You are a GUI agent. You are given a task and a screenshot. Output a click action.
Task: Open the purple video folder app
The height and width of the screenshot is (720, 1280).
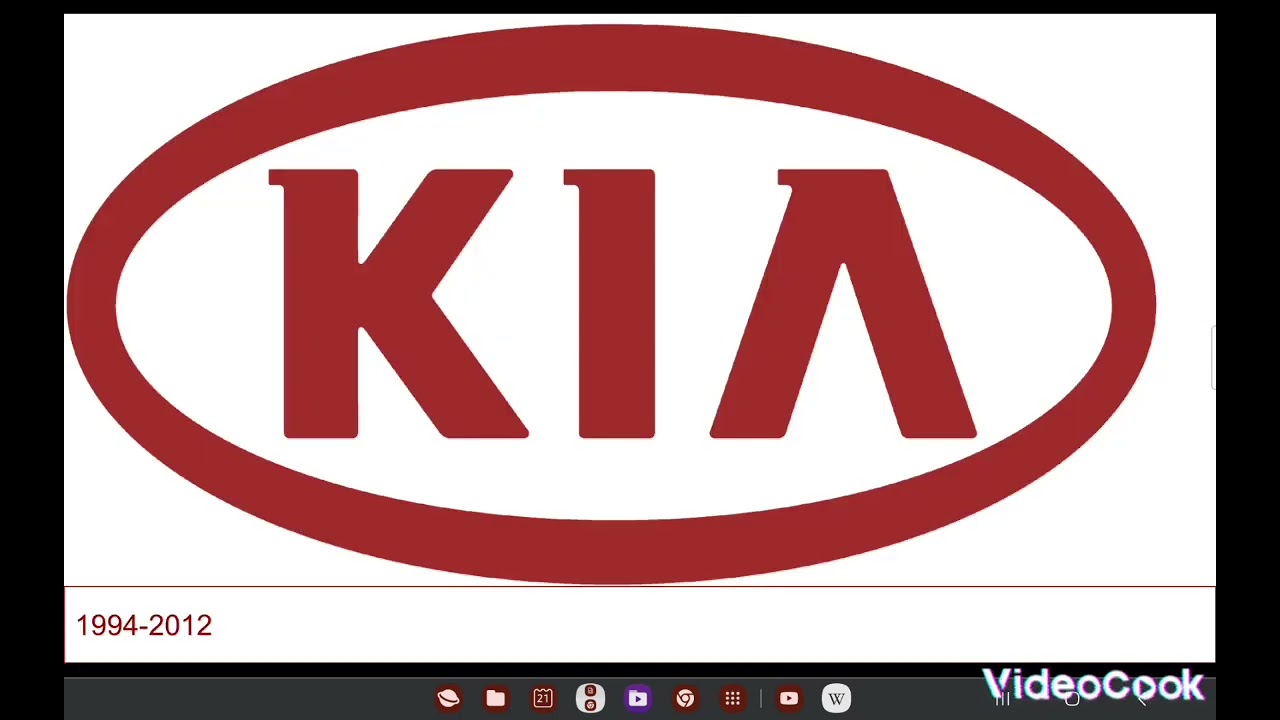pyautogui.click(x=638, y=698)
